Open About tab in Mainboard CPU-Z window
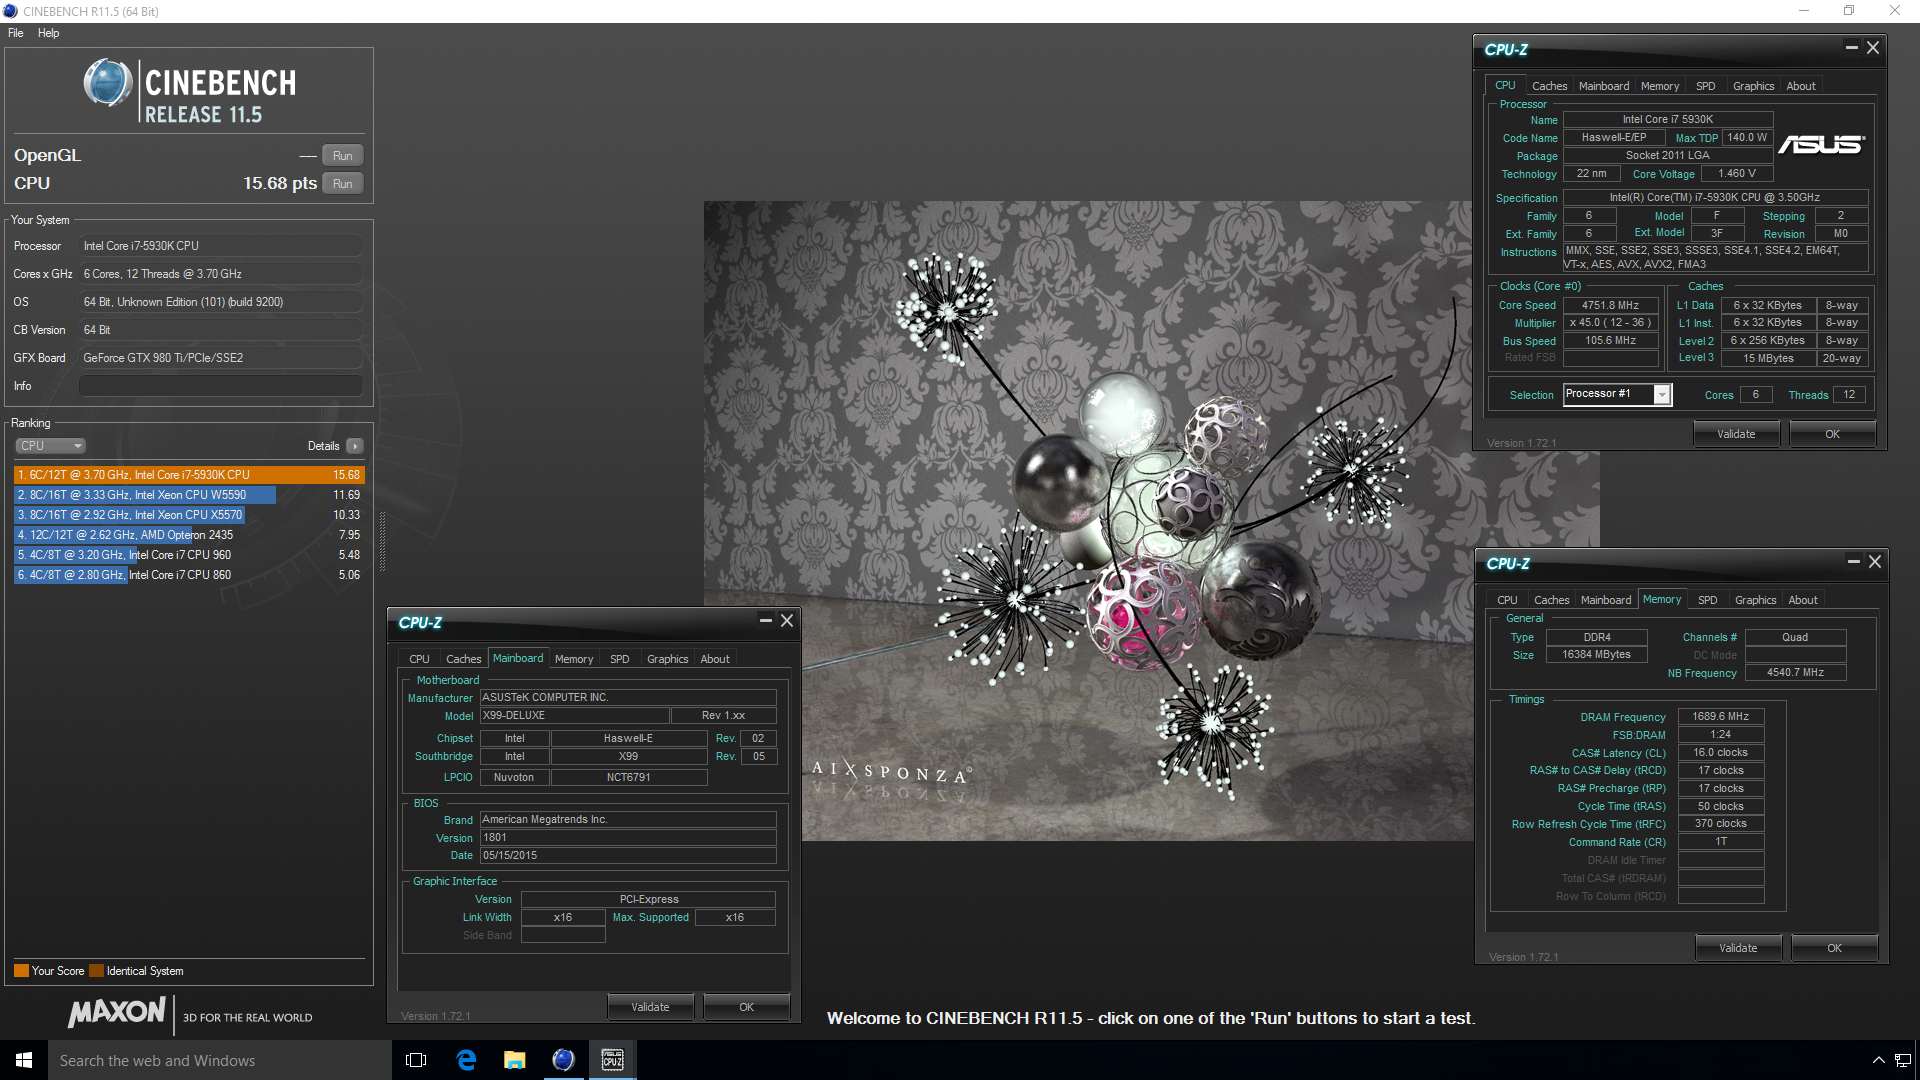1920x1080 pixels. pos(715,659)
